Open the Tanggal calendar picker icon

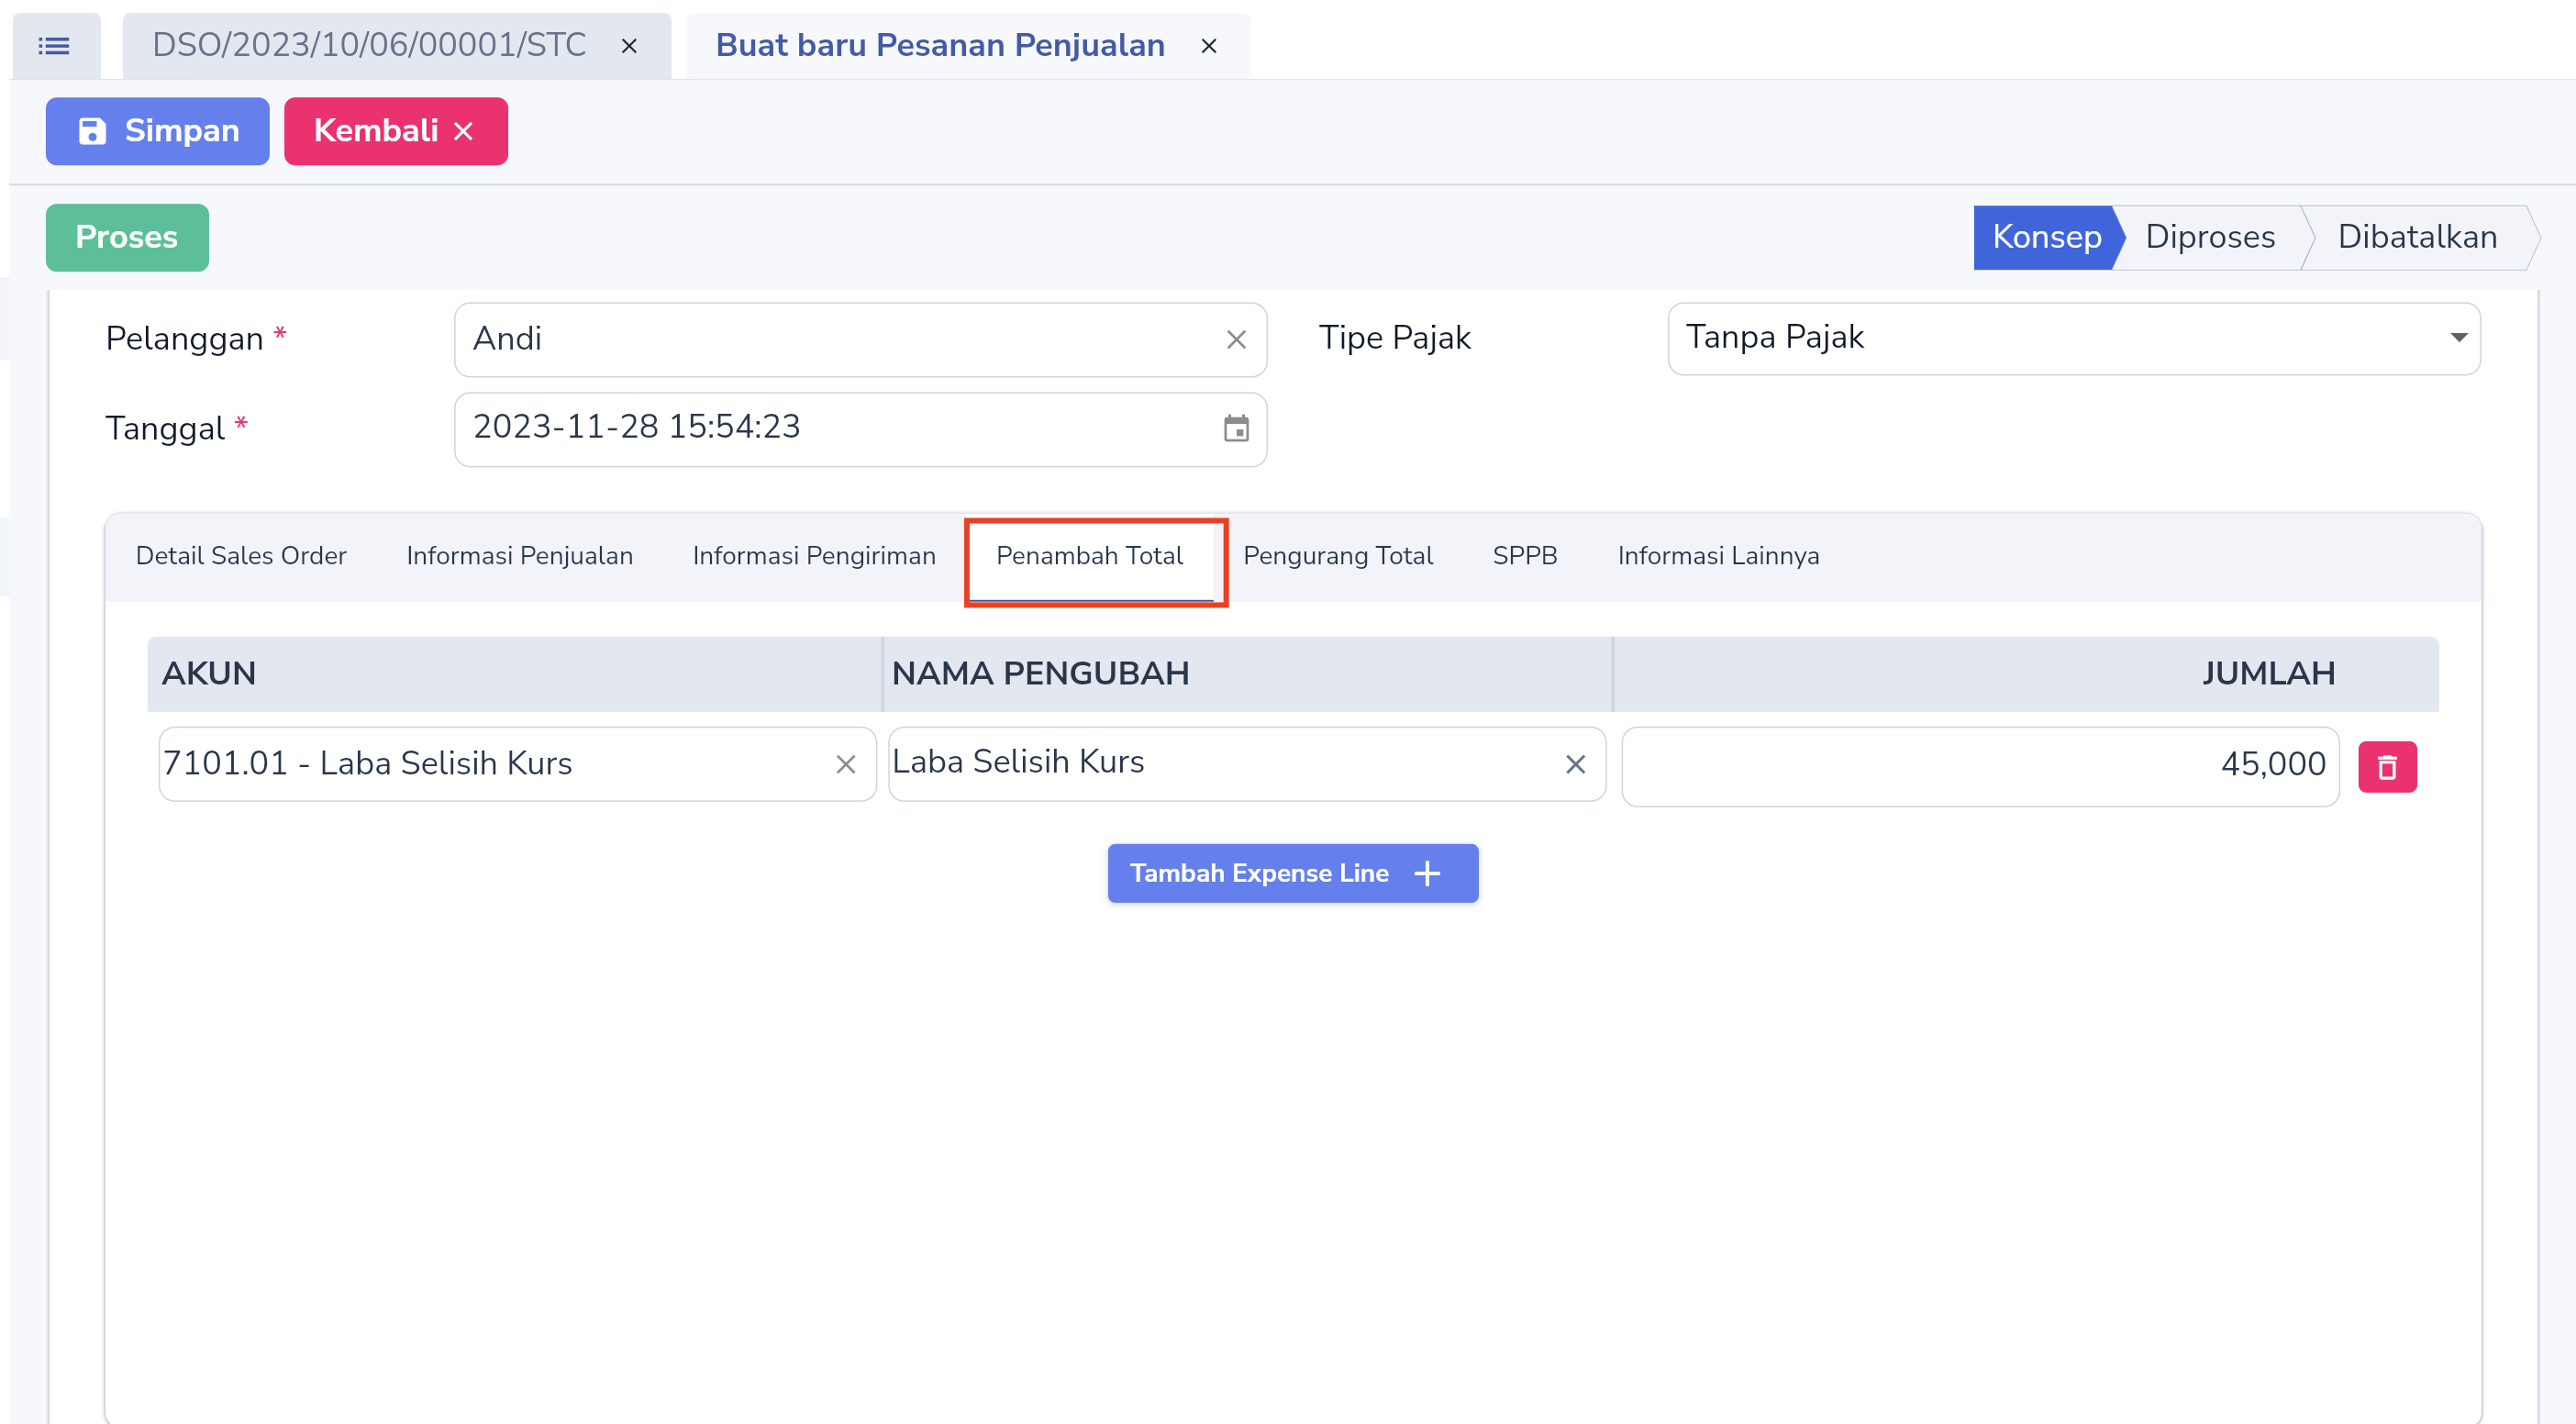(x=1237, y=429)
